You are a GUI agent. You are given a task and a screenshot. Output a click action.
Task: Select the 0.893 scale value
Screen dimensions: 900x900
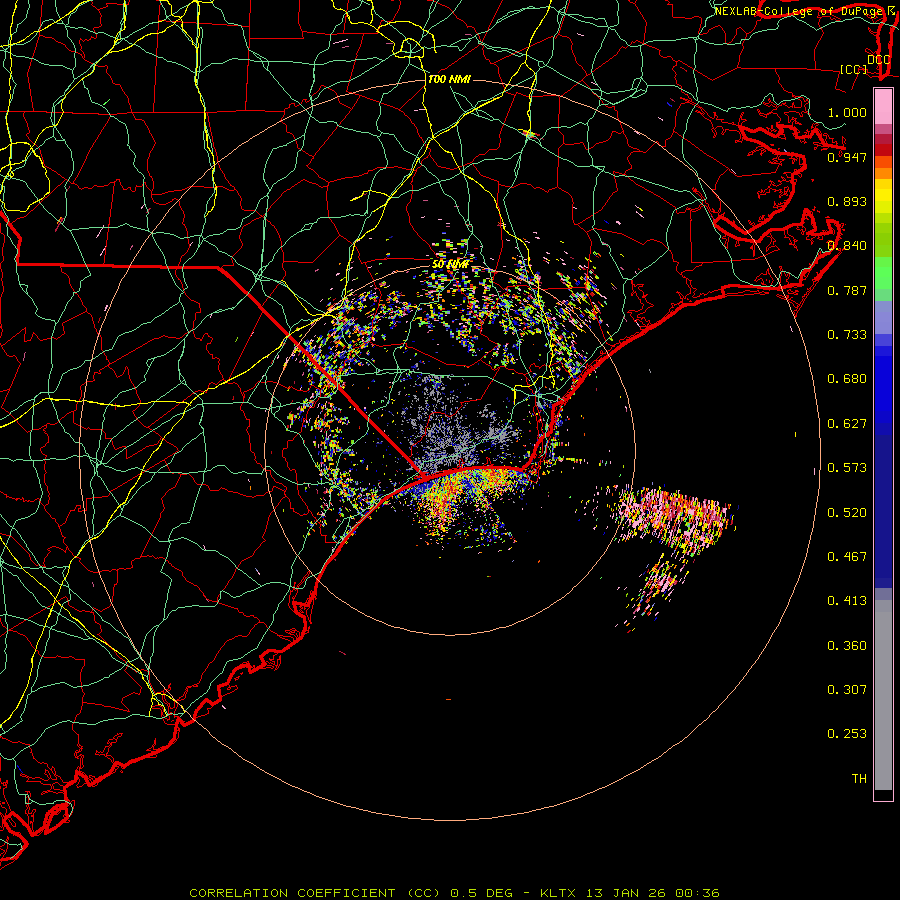(x=847, y=201)
